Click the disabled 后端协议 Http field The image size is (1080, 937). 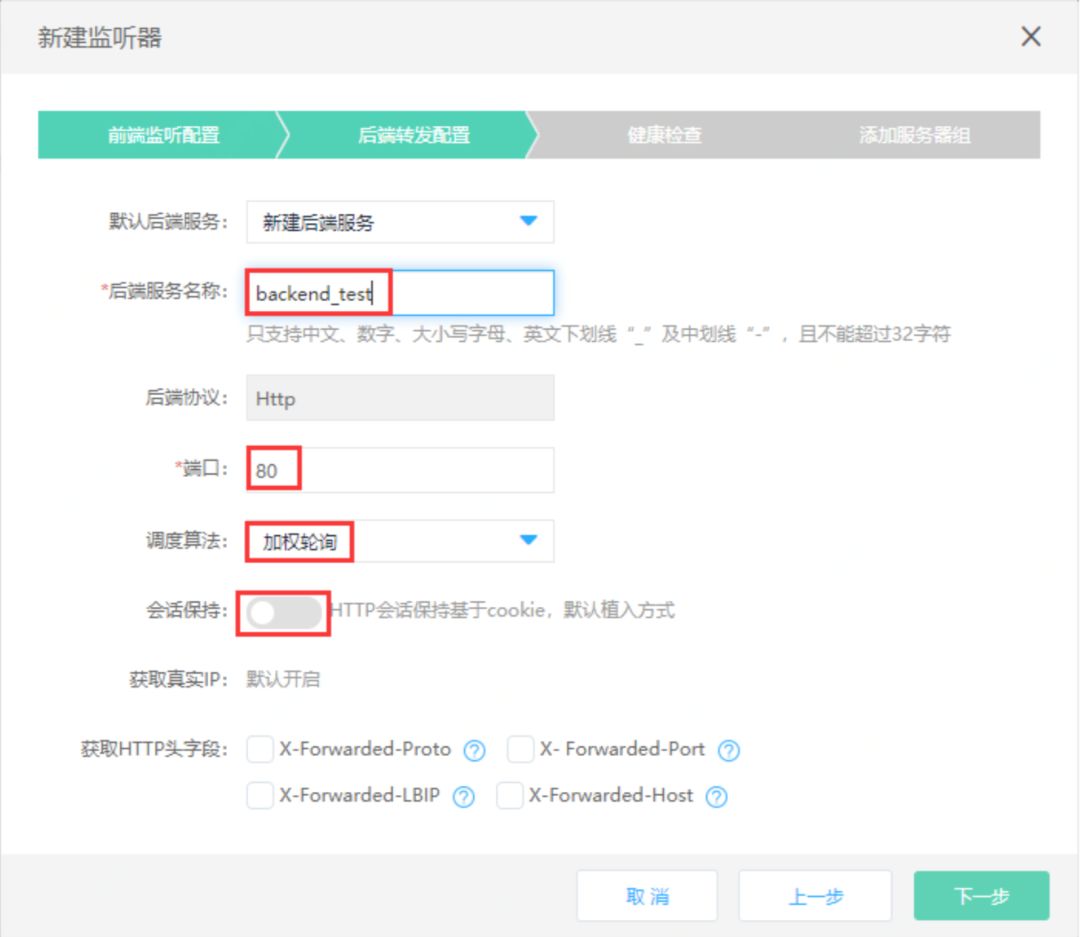[x=400, y=398]
